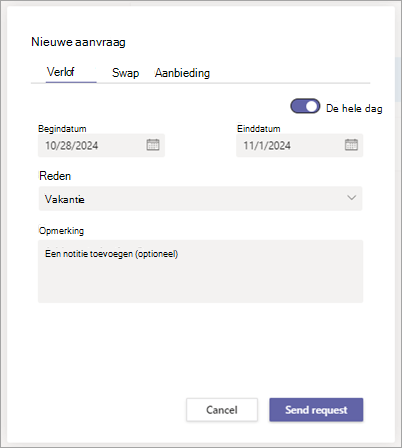Click the Cancel button
Screen dimensions: 402x448
[222, 410]
